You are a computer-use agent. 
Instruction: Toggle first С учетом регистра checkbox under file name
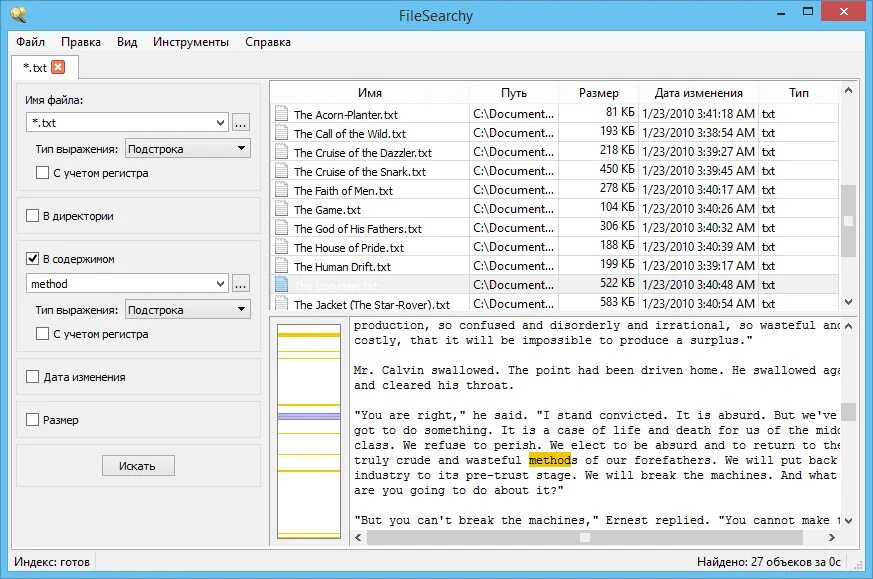[42, 173]
